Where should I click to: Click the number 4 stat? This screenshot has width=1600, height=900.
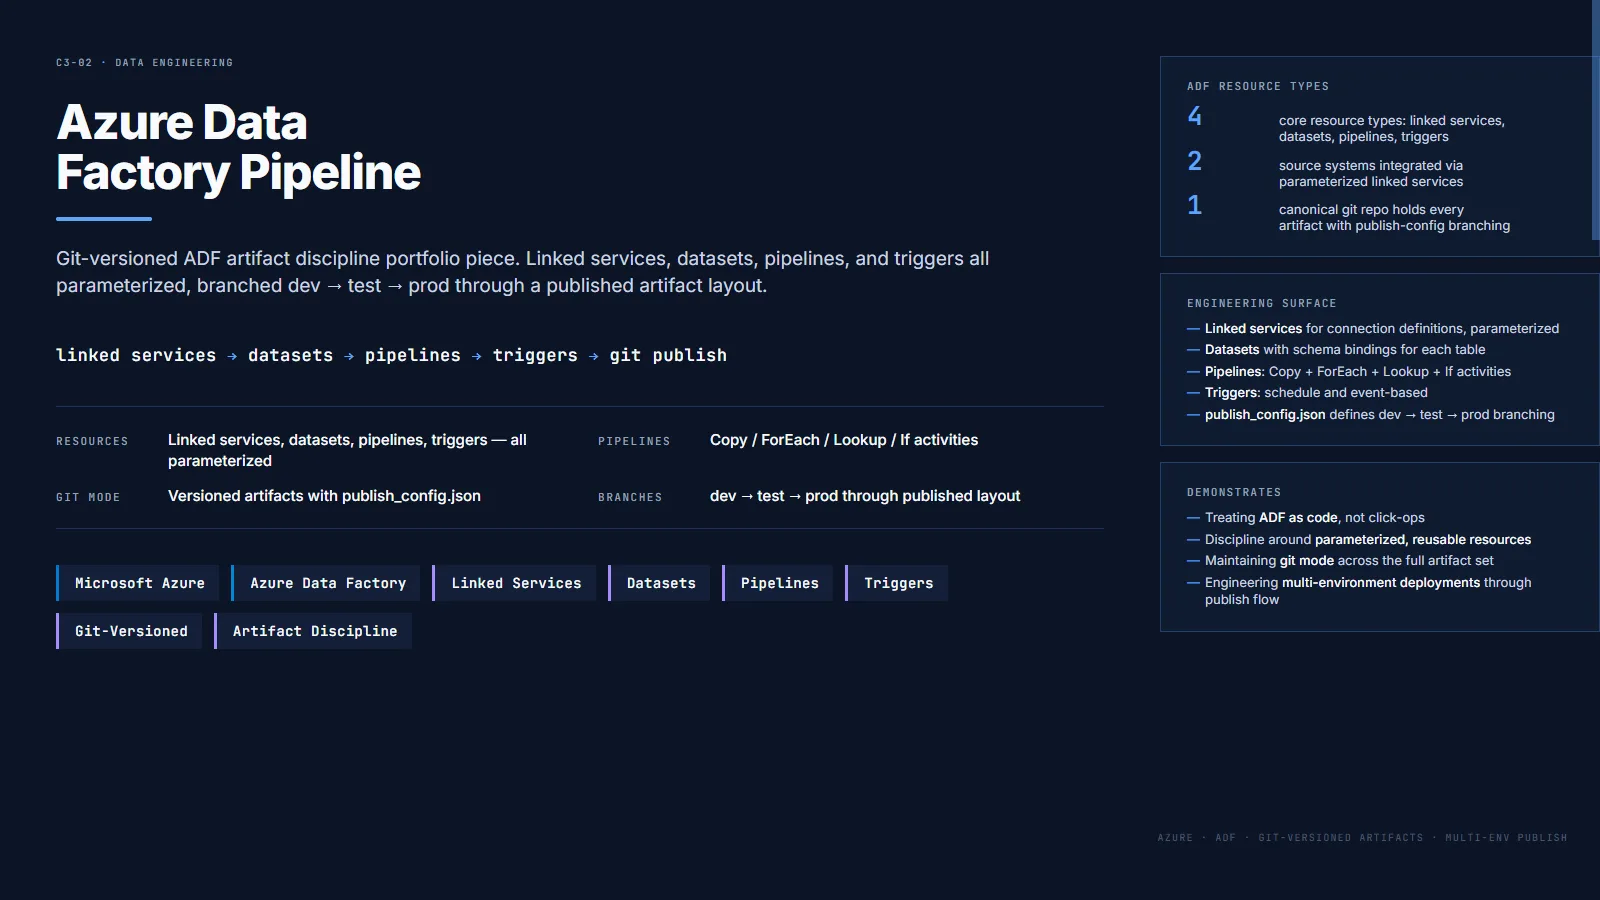click(x=1195, y=116)
